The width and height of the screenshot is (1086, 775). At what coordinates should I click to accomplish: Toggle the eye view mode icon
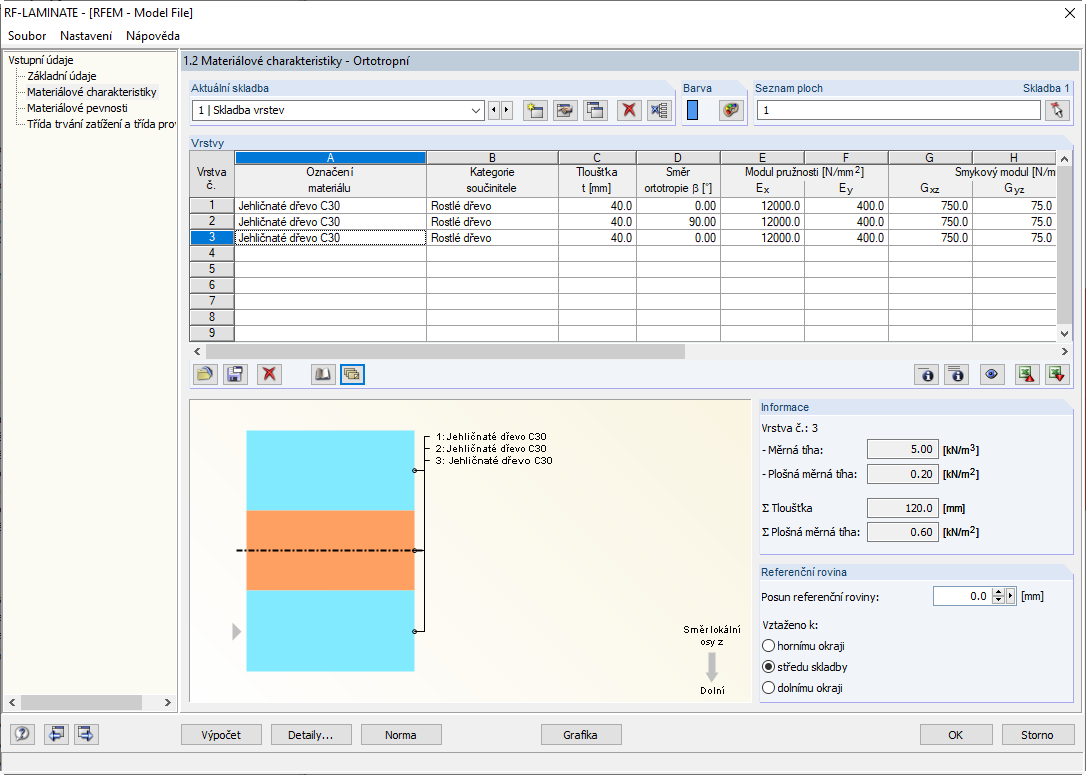point(992,375)
